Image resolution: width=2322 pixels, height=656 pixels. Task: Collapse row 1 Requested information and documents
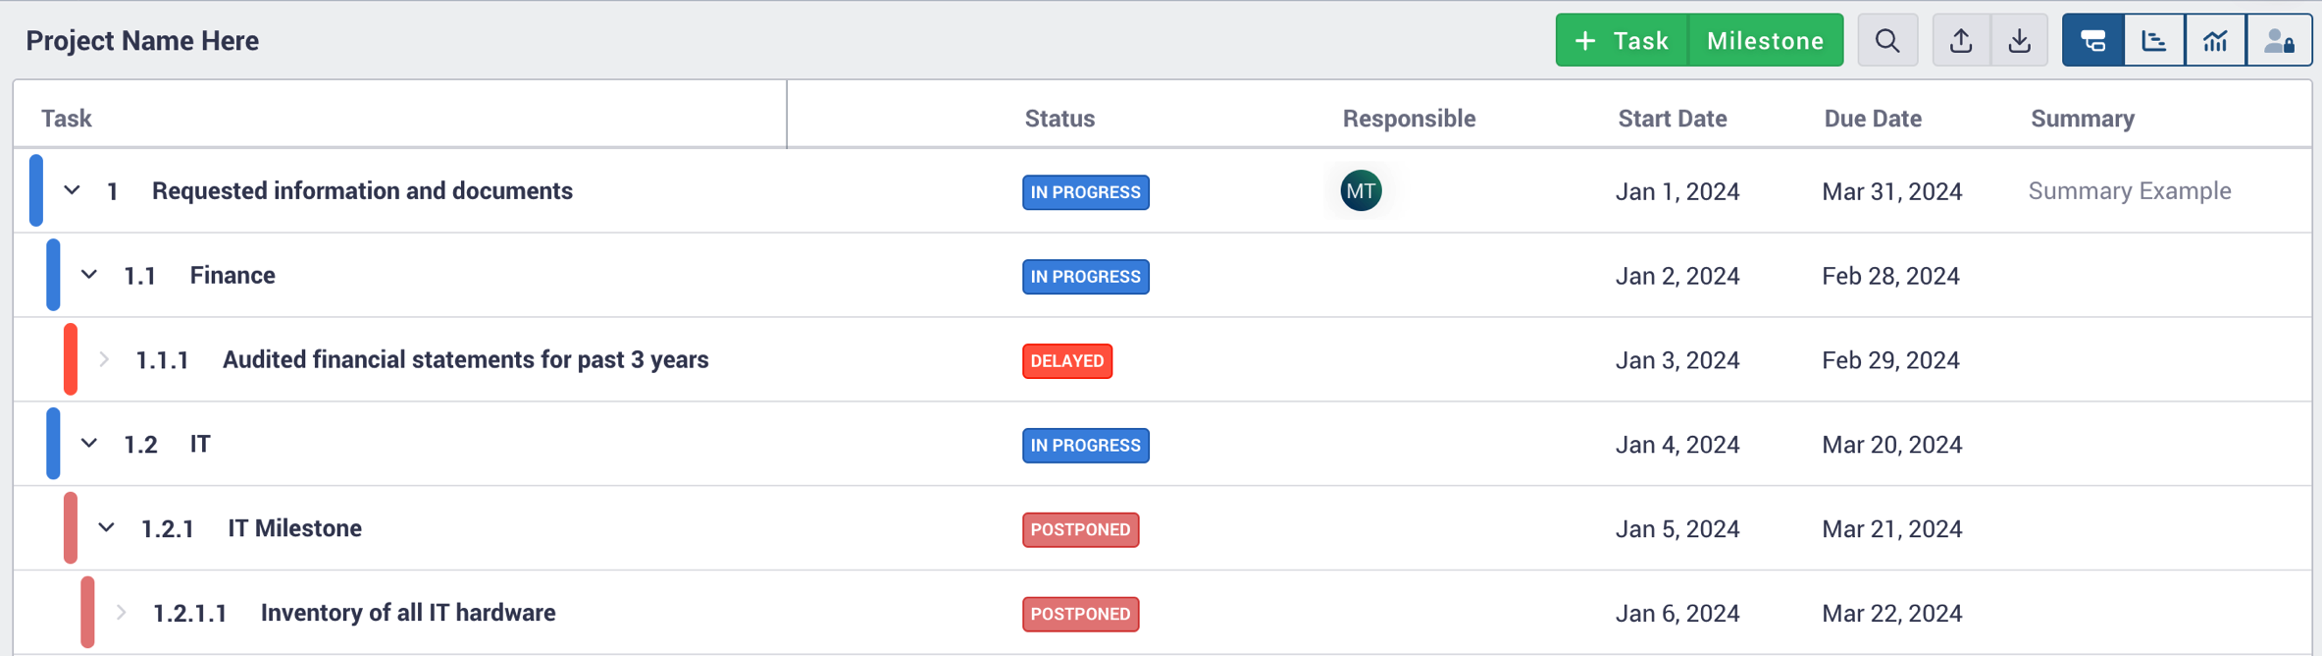click(72, 190)
